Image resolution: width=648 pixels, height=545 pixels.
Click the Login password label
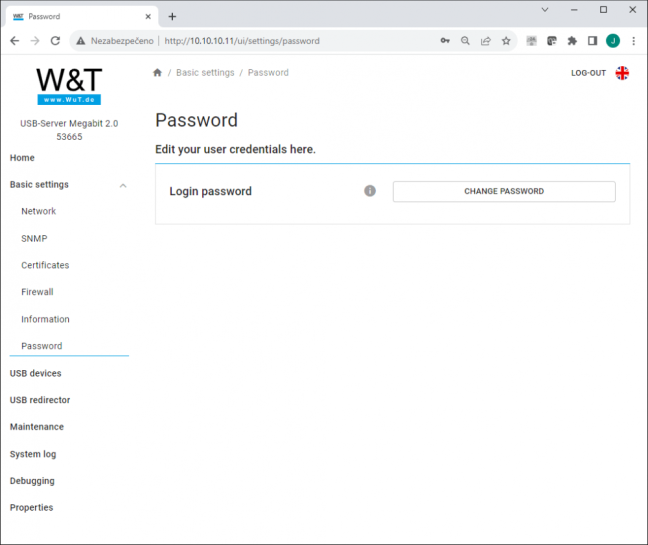point(210,191)
